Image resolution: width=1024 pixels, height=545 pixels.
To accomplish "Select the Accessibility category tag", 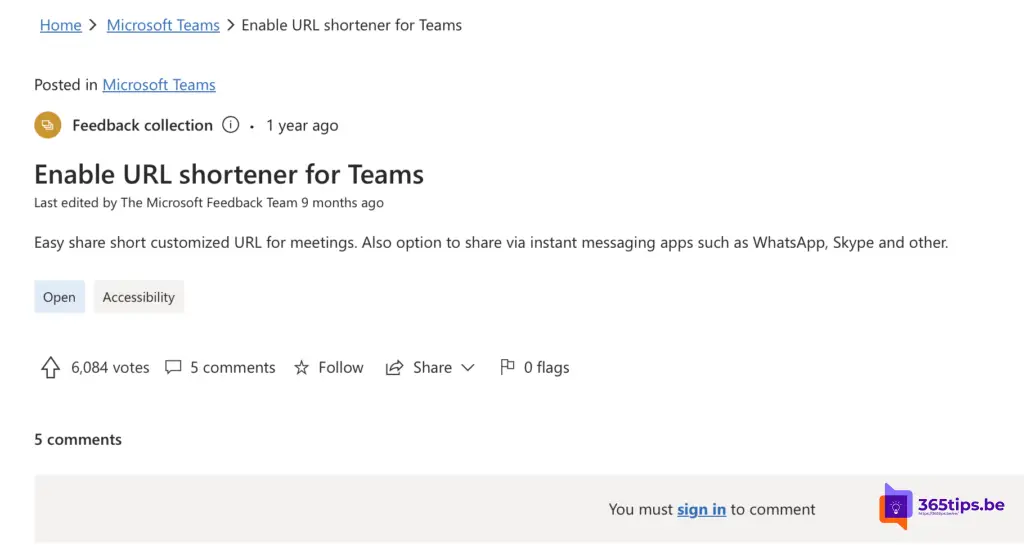I will tap(138, 297).
